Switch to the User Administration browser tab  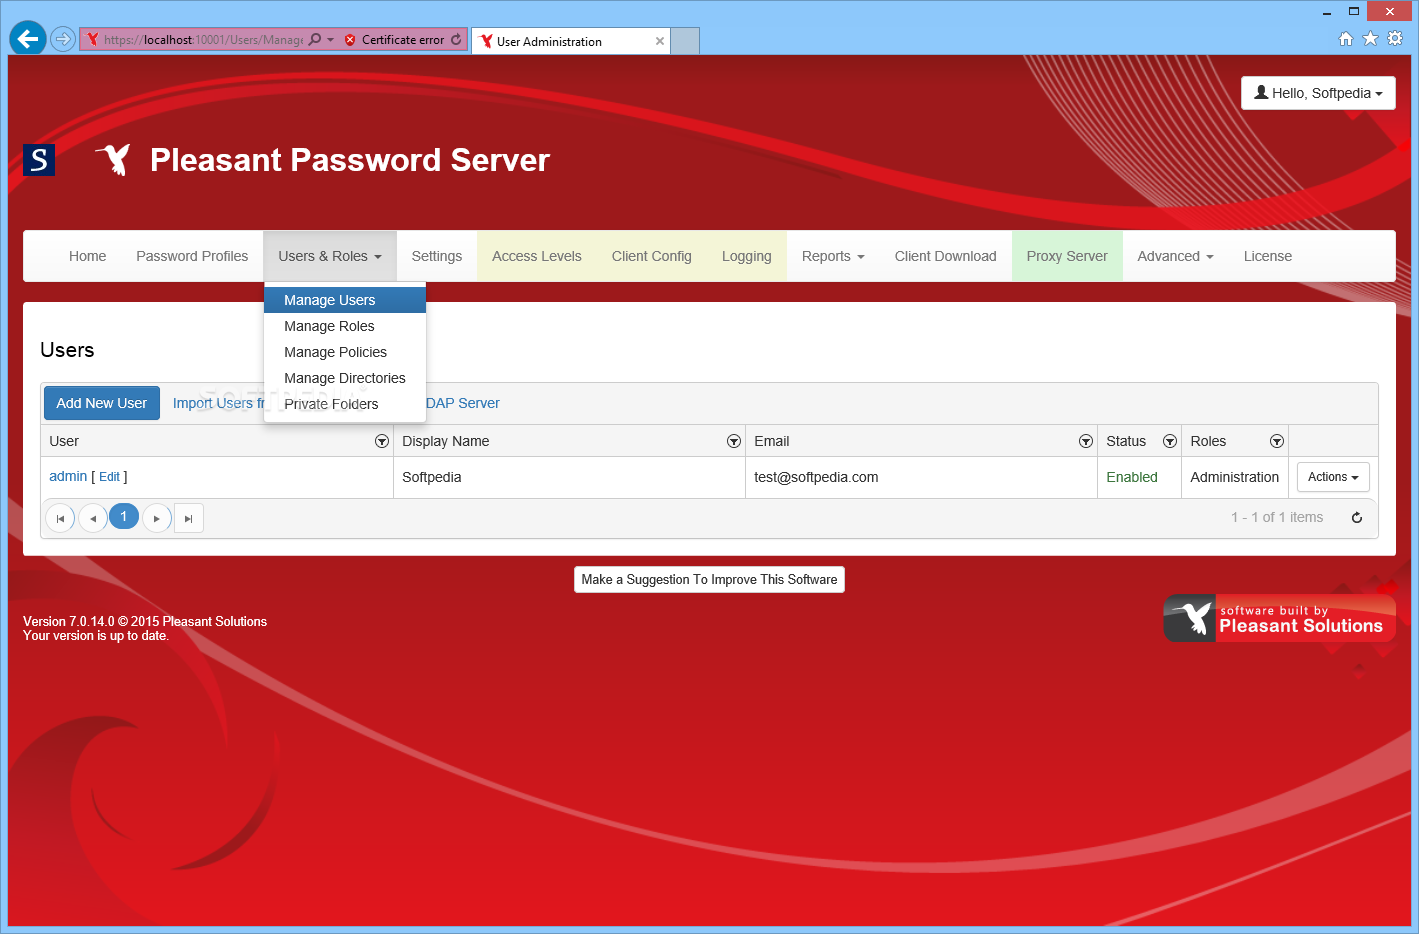coord(572,41)
